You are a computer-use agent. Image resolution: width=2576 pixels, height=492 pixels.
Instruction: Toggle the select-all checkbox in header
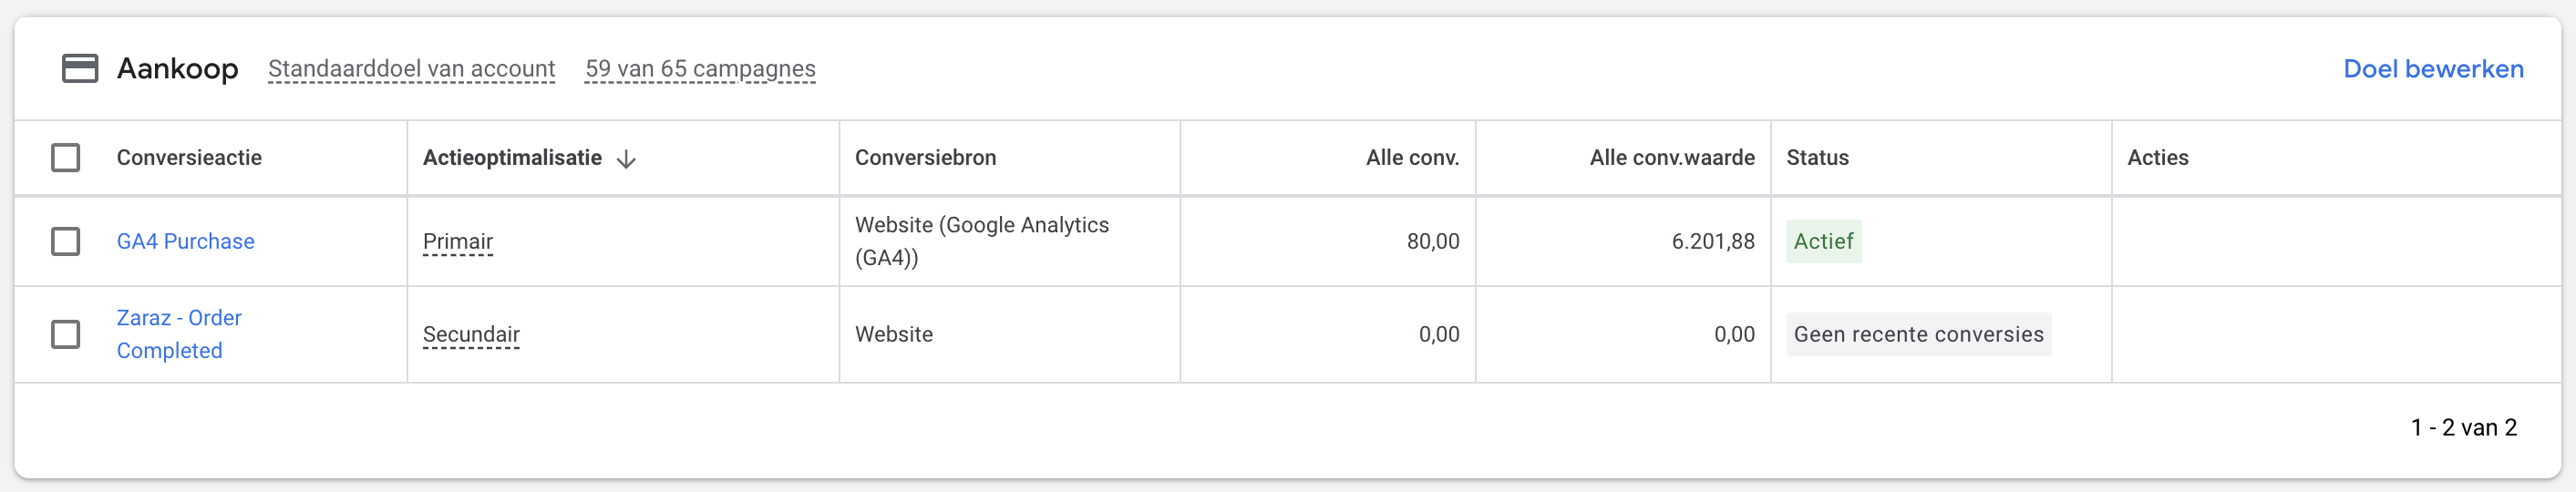66,158
